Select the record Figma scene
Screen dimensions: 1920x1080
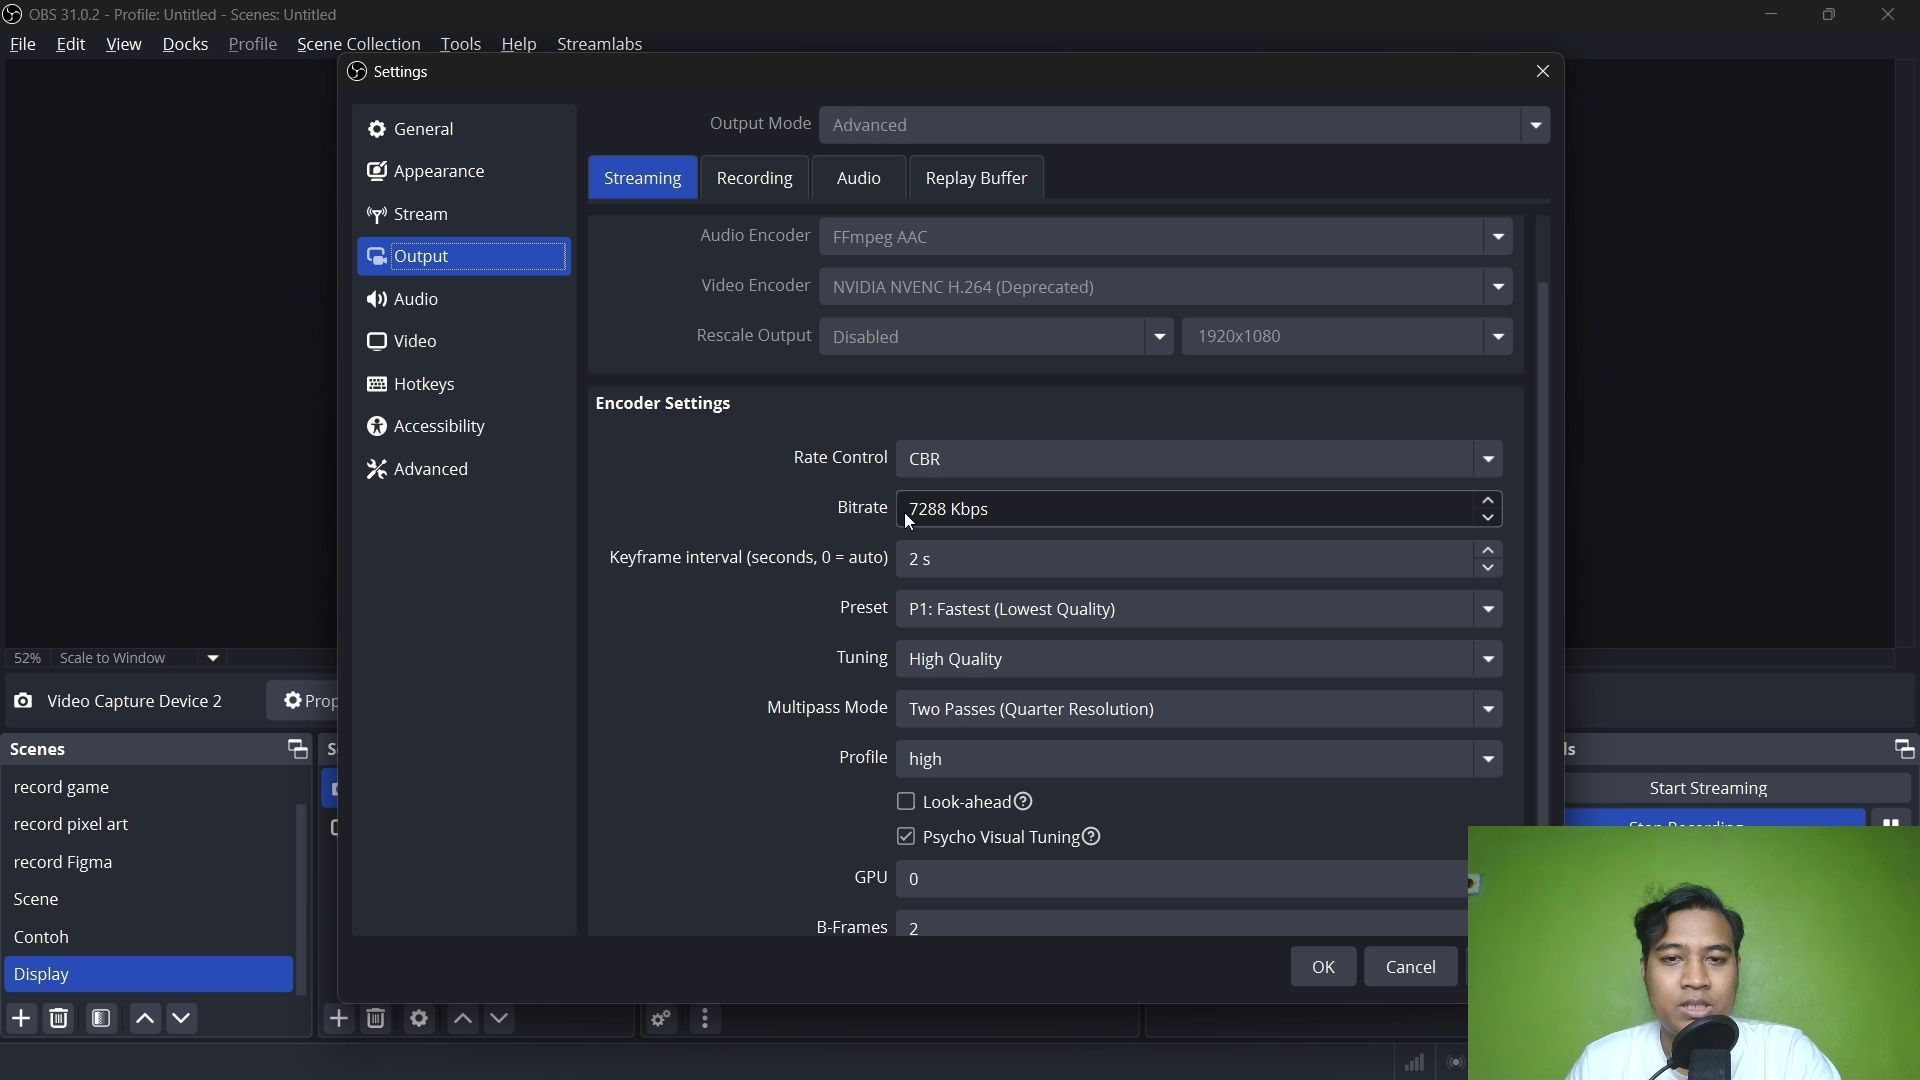[x=148, y=864]
